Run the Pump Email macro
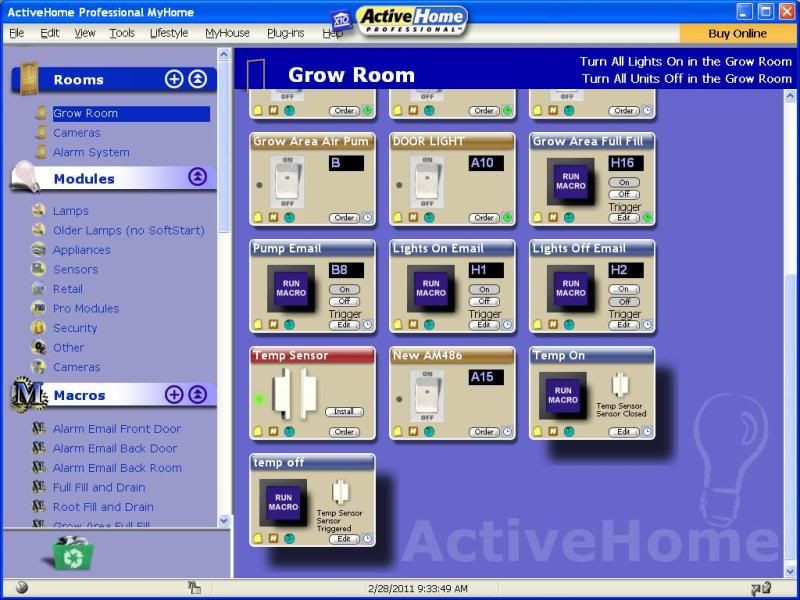800x600 pixels. (291, 289)
